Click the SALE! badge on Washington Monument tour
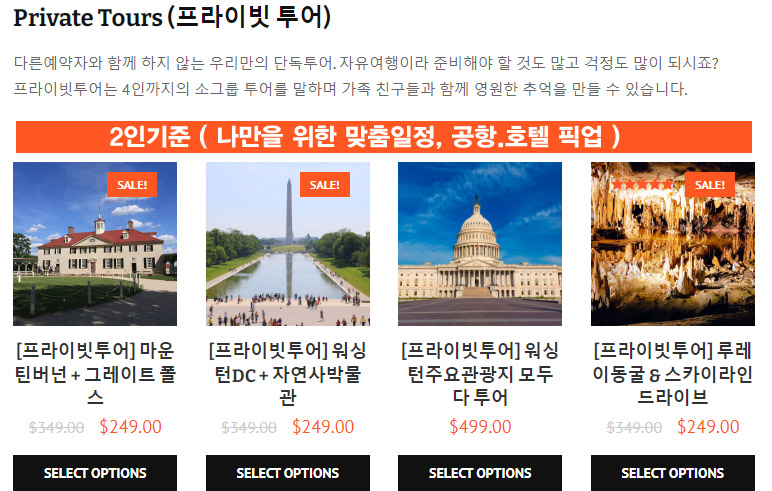Viewport: 772px width, 491px height. (x=324, y=185)
